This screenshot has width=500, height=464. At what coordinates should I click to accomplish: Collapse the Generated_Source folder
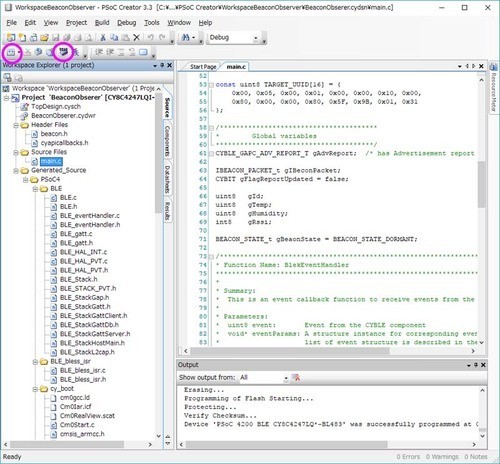pyautogui.click(x=16, y=171)
